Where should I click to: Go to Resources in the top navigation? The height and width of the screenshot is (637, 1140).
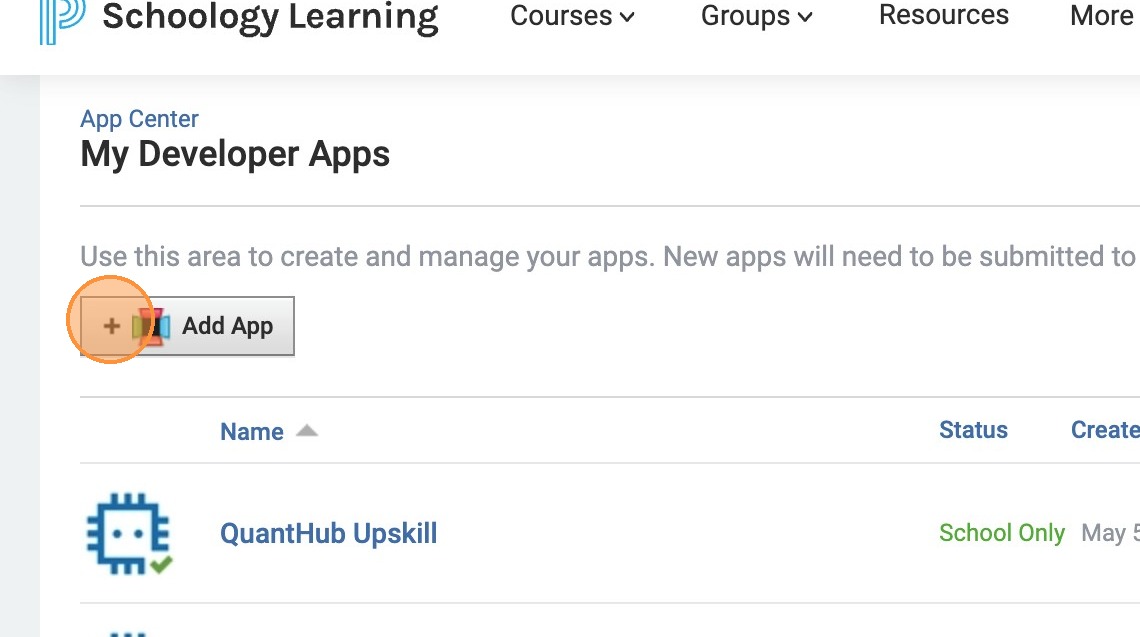944,16
